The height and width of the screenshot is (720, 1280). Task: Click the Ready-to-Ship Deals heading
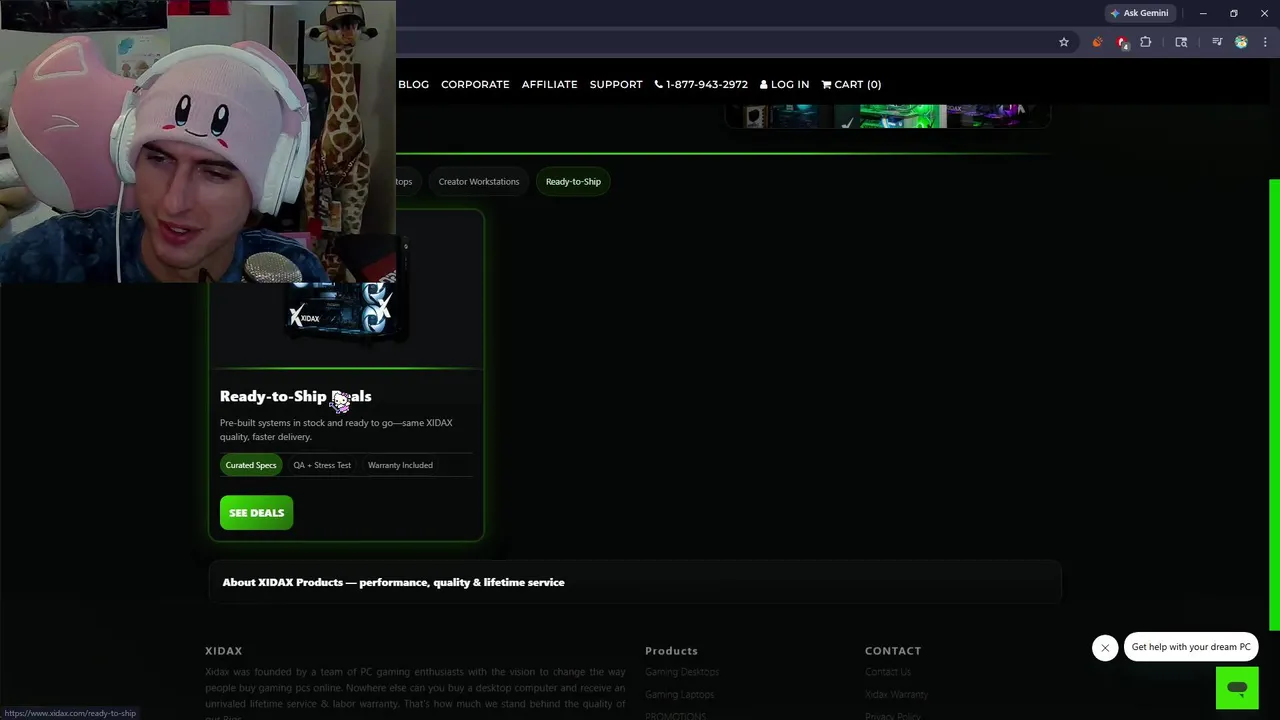coord(295,396)
